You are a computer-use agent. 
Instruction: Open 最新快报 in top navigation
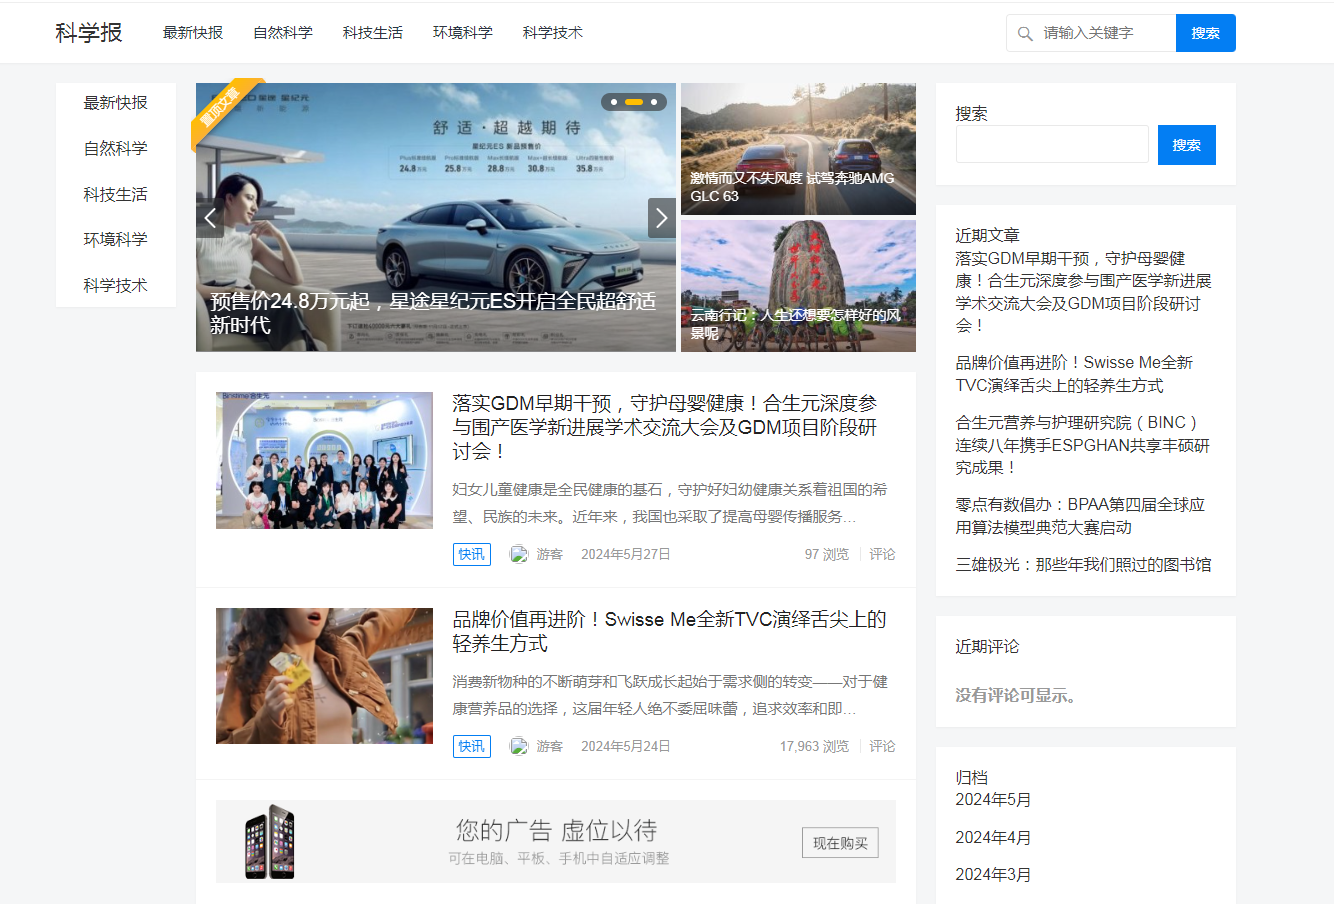coord(193,33)
